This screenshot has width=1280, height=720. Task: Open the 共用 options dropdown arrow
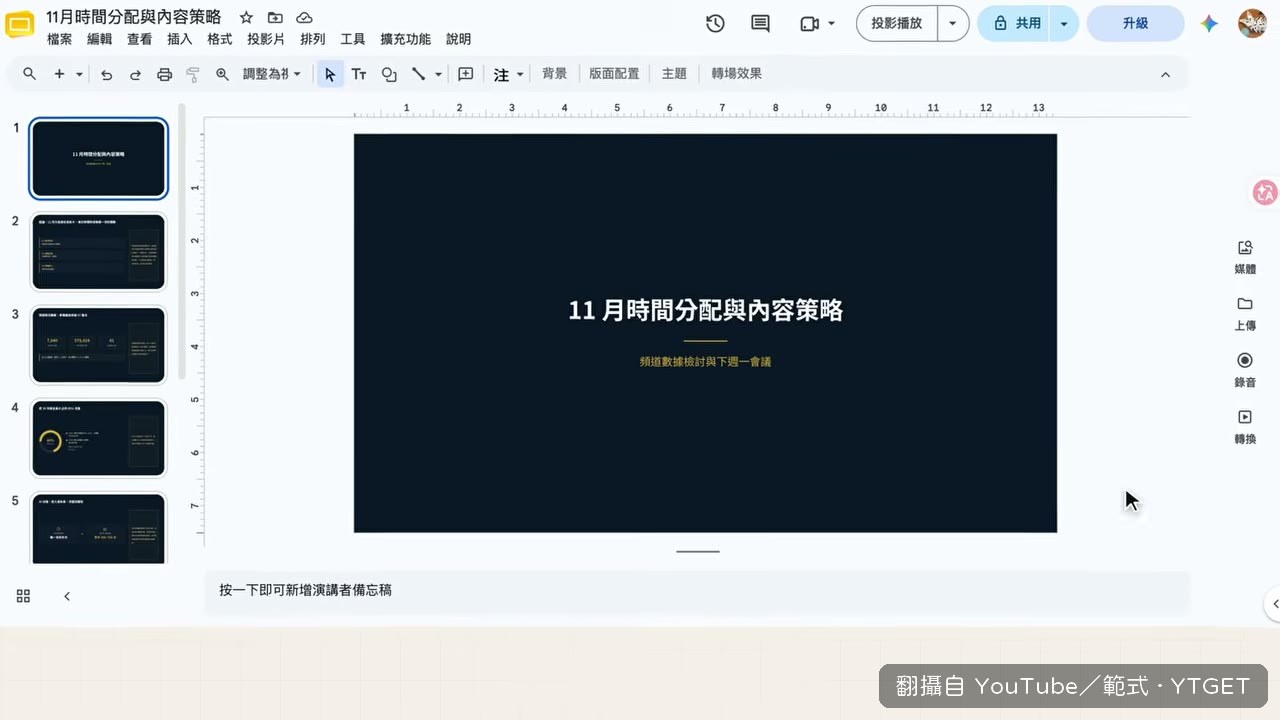pyautogui.click(x=1064, y=23)
